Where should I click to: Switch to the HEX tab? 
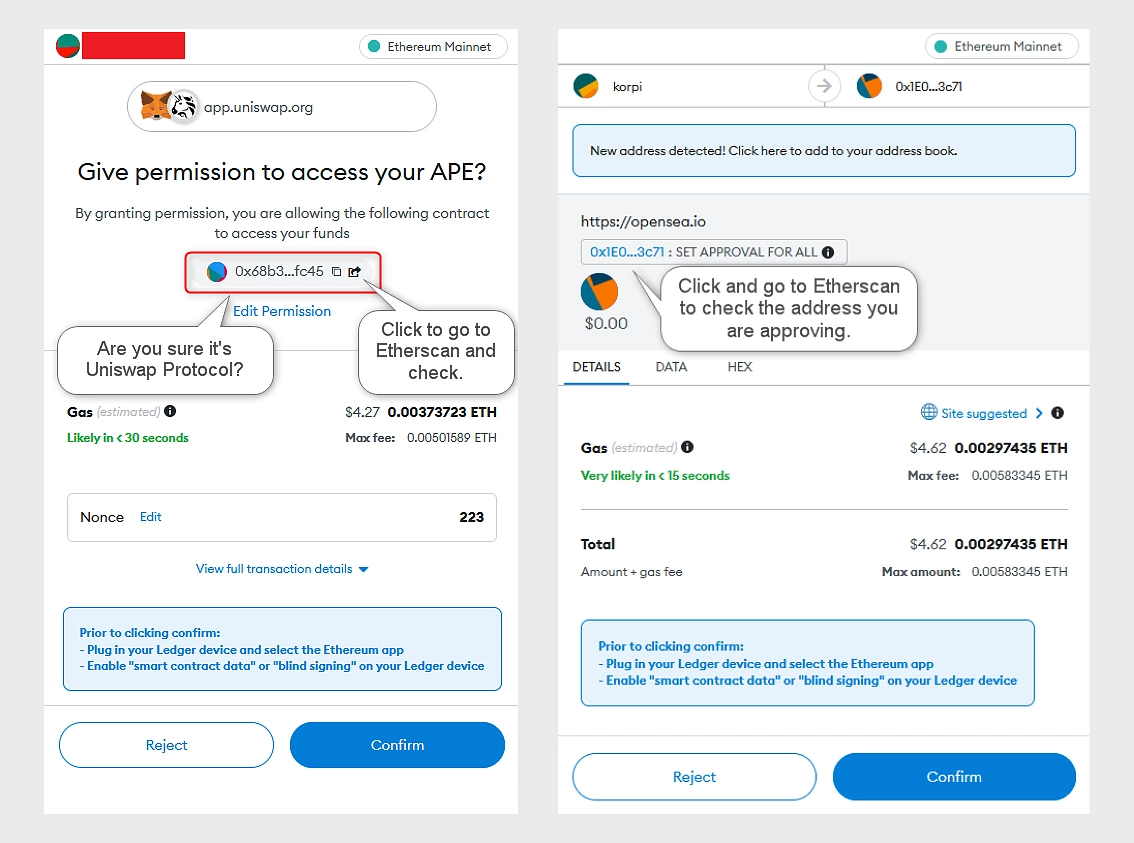pyautogui.click(x=739, y=367)
